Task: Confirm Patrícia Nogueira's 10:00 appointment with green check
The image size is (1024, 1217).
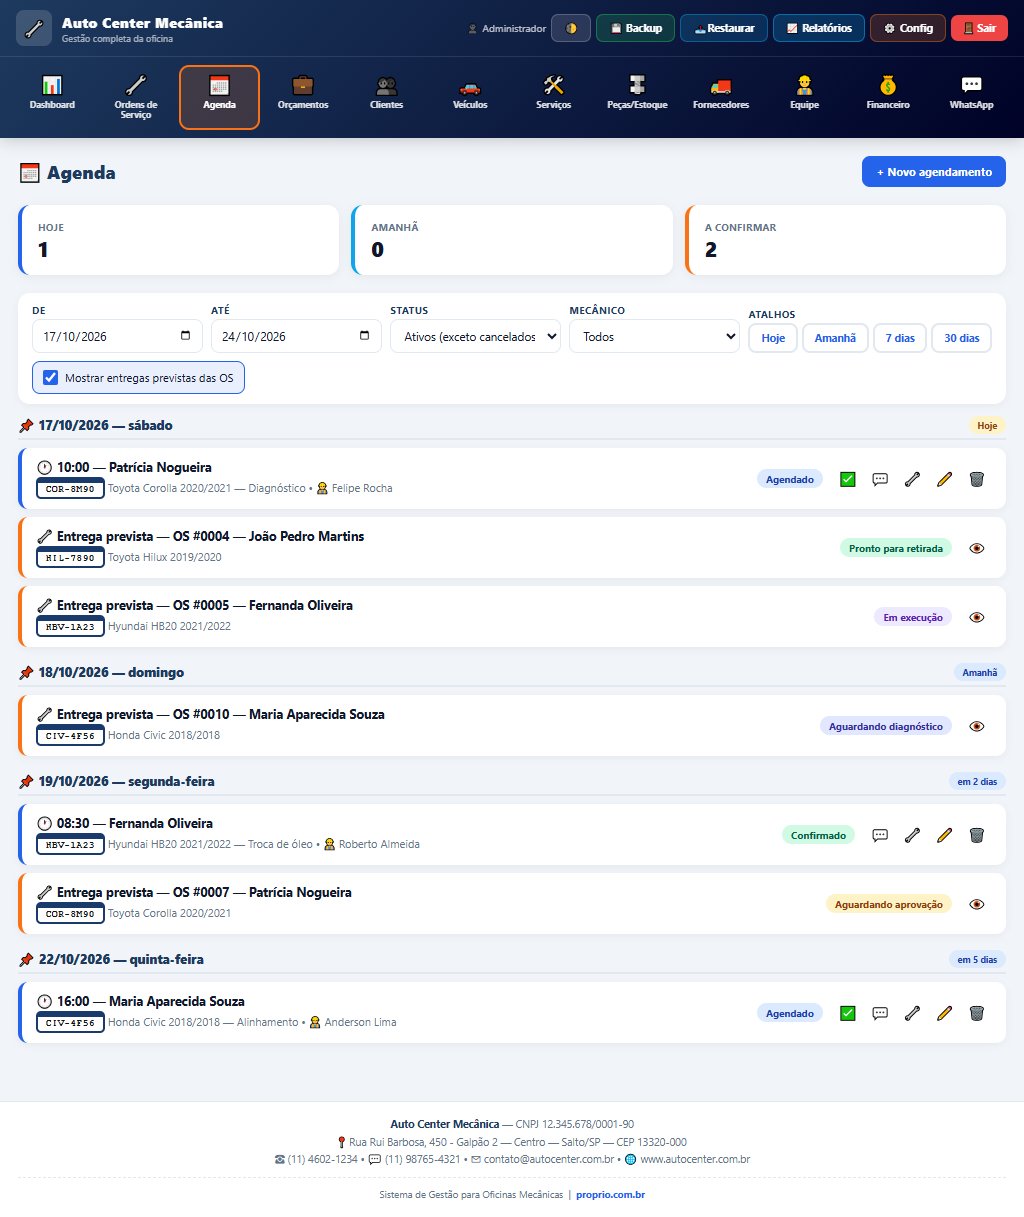Action: 848,479
